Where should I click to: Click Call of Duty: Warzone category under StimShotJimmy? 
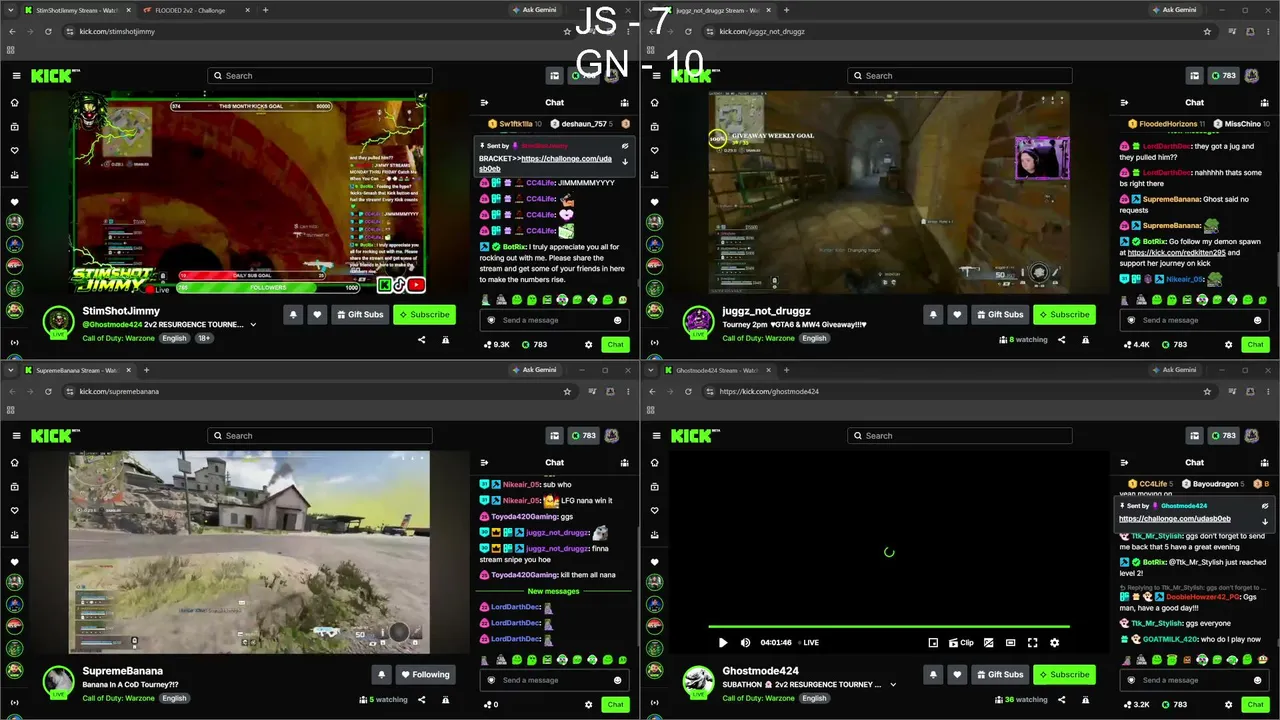118,339
